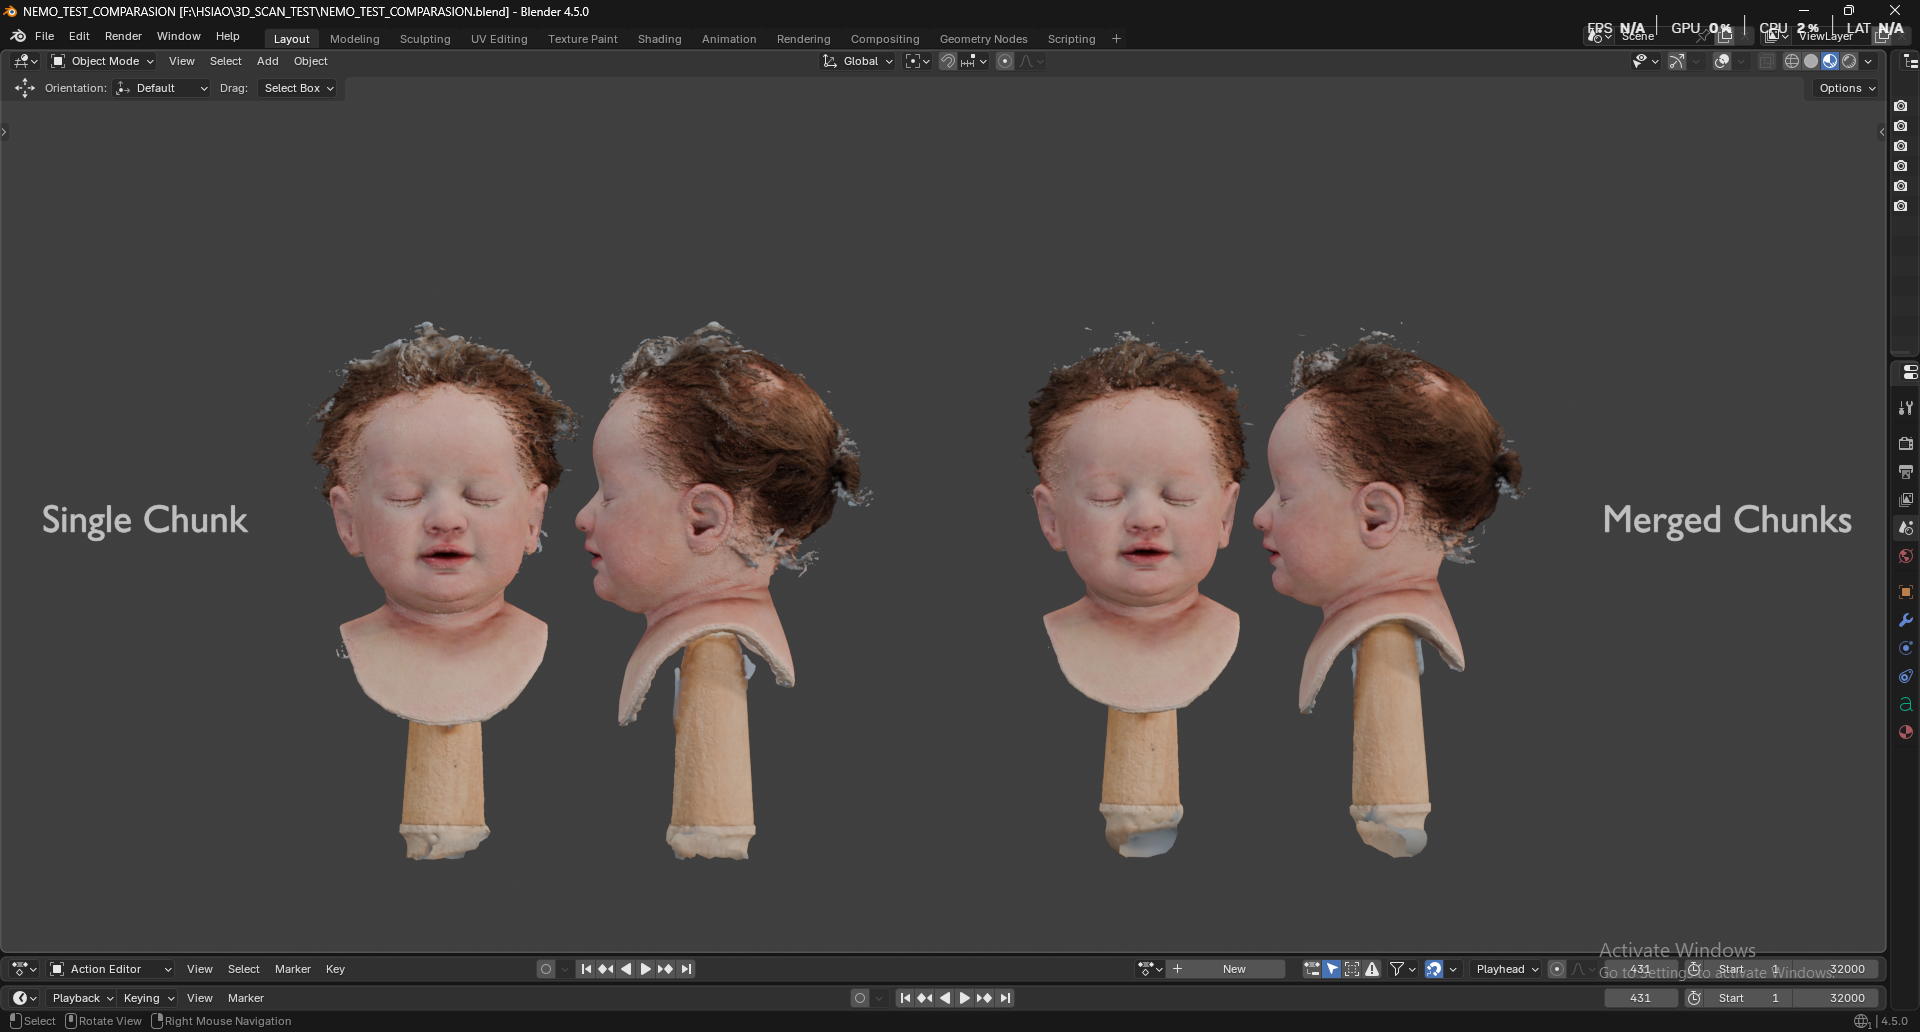
Task: Toggle proportional editing in viewport header
Action: pos(1005,61)
